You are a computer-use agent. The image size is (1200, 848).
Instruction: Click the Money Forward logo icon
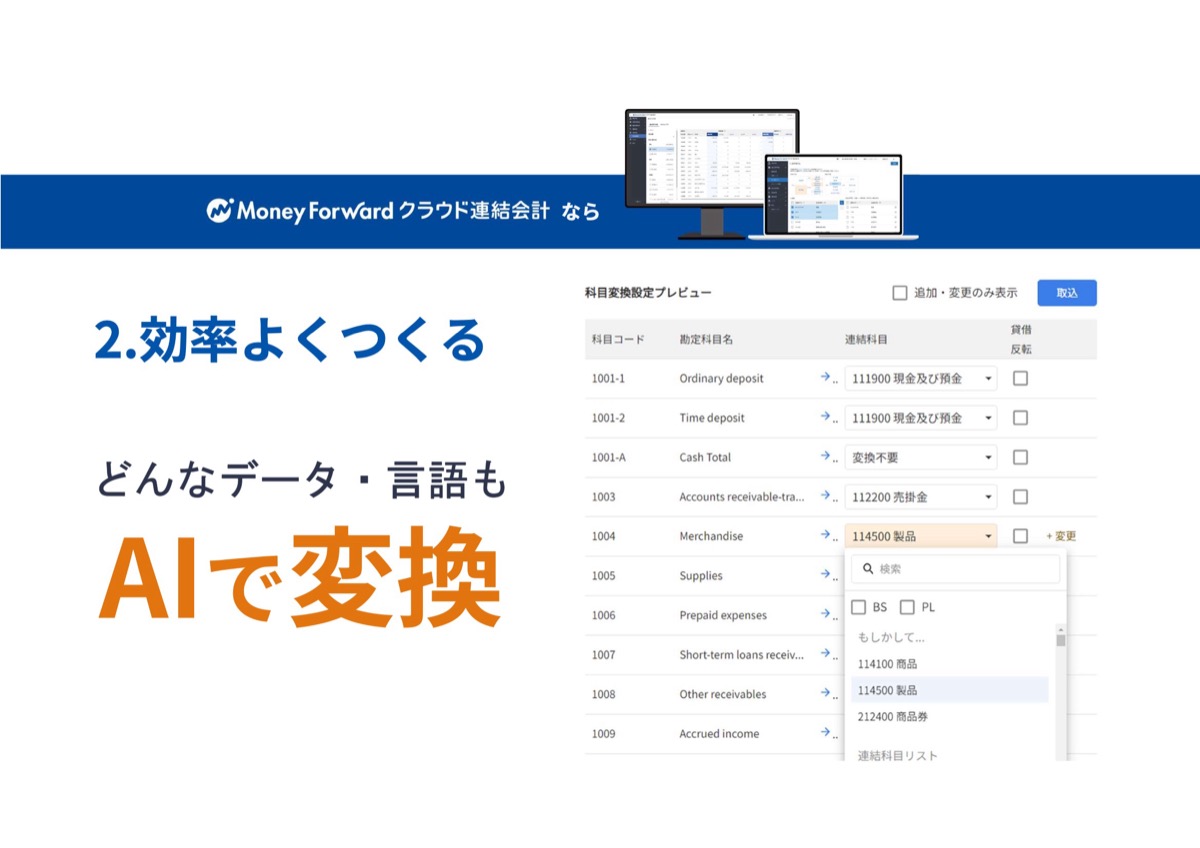219,211
